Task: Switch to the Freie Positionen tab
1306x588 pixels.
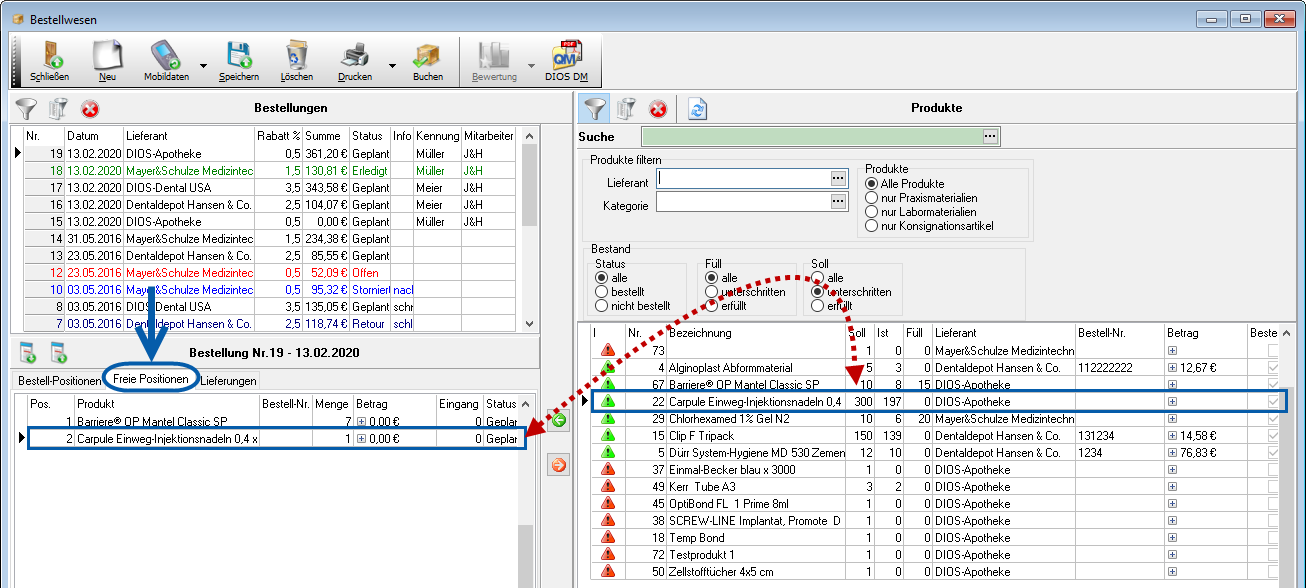Action: pyautogui.click(x=150, y=379)
